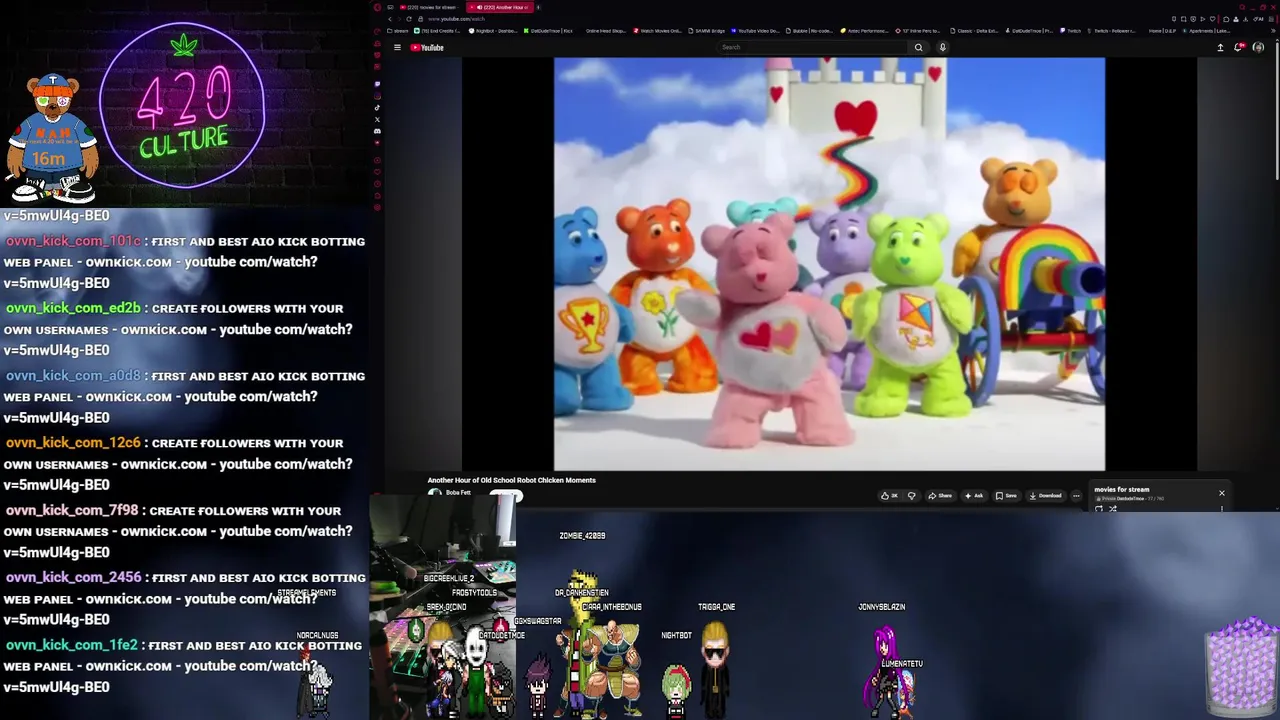The image size is (1280, 720).
Task: Open Discord in the browser sidebar
Action: pyautogui.click(x=377, y=131)
